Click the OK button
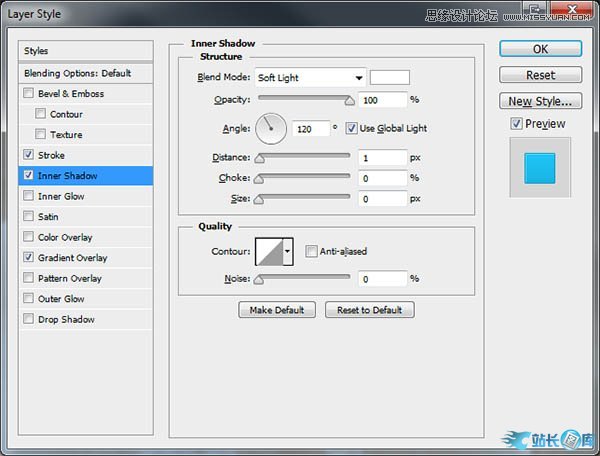The image size is (600, 456). [x=540, y=48]
